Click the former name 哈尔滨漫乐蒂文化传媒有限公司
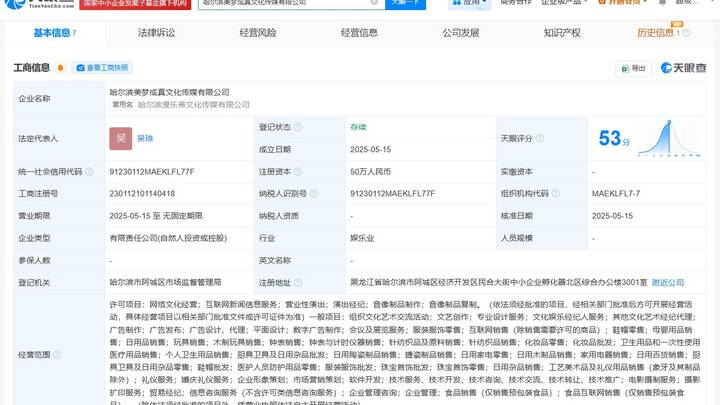The image size is (720, 405). click(194, 105)
